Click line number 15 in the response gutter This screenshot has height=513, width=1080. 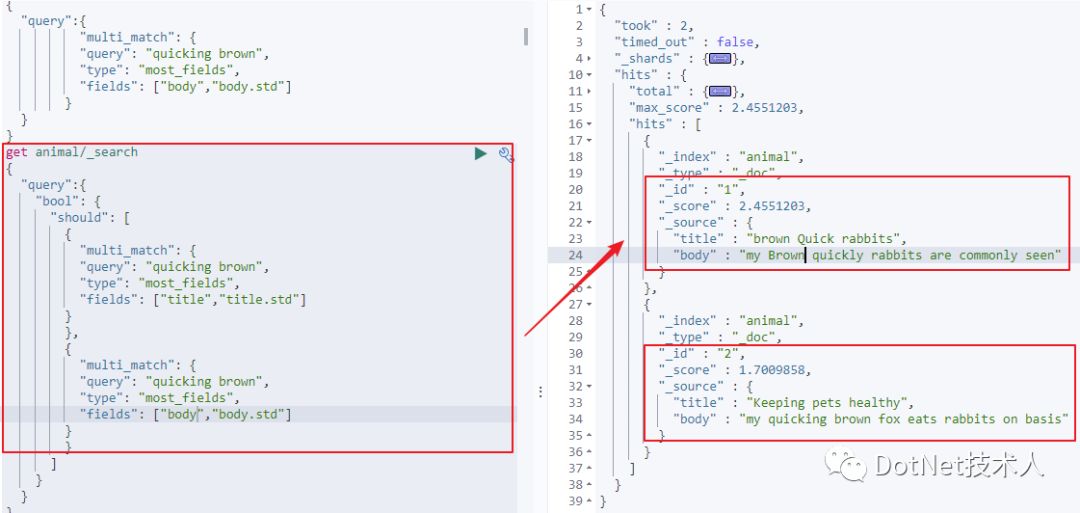(576, 107)
